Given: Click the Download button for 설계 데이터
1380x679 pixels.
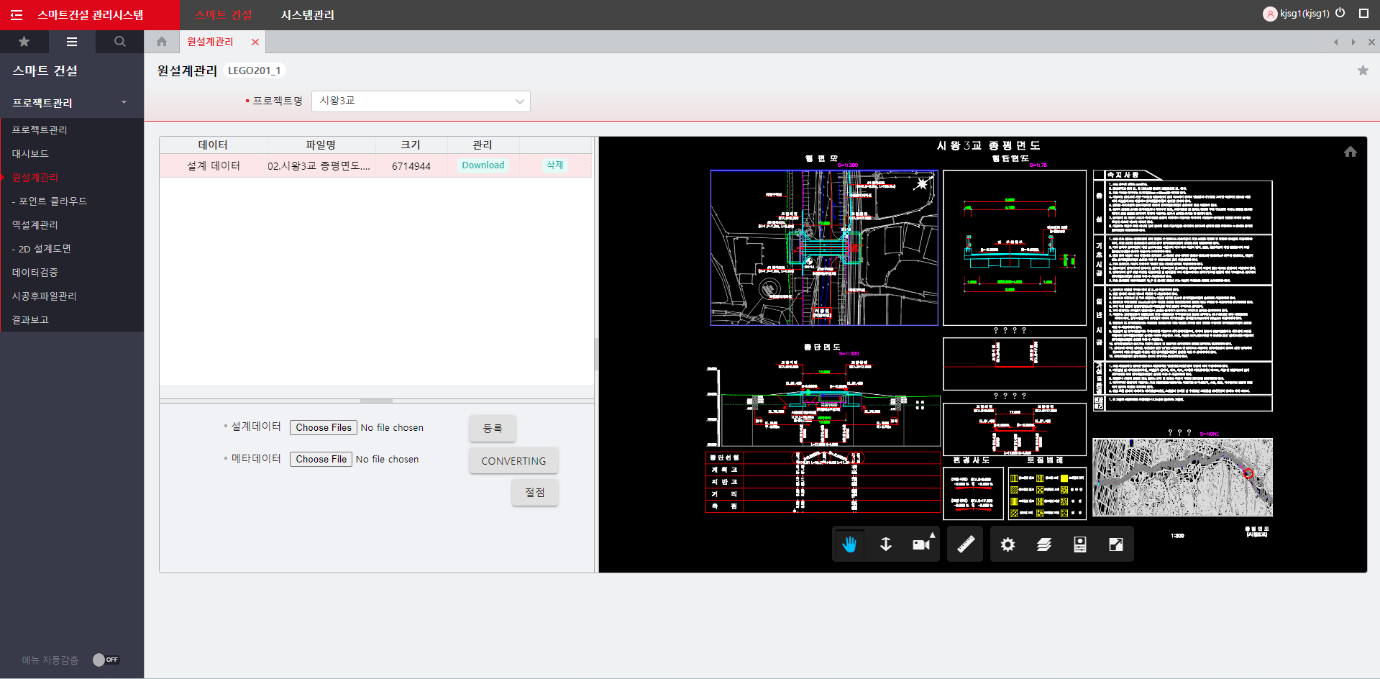Looking at the screenshot, I should (x=483, y=165).
